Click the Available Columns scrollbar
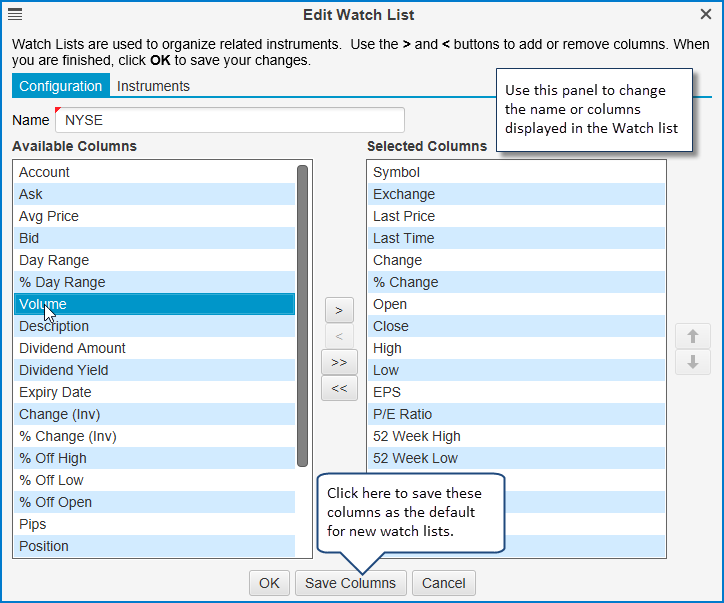The height and width of the screenshot is (603, 724). tap(302, 316)
